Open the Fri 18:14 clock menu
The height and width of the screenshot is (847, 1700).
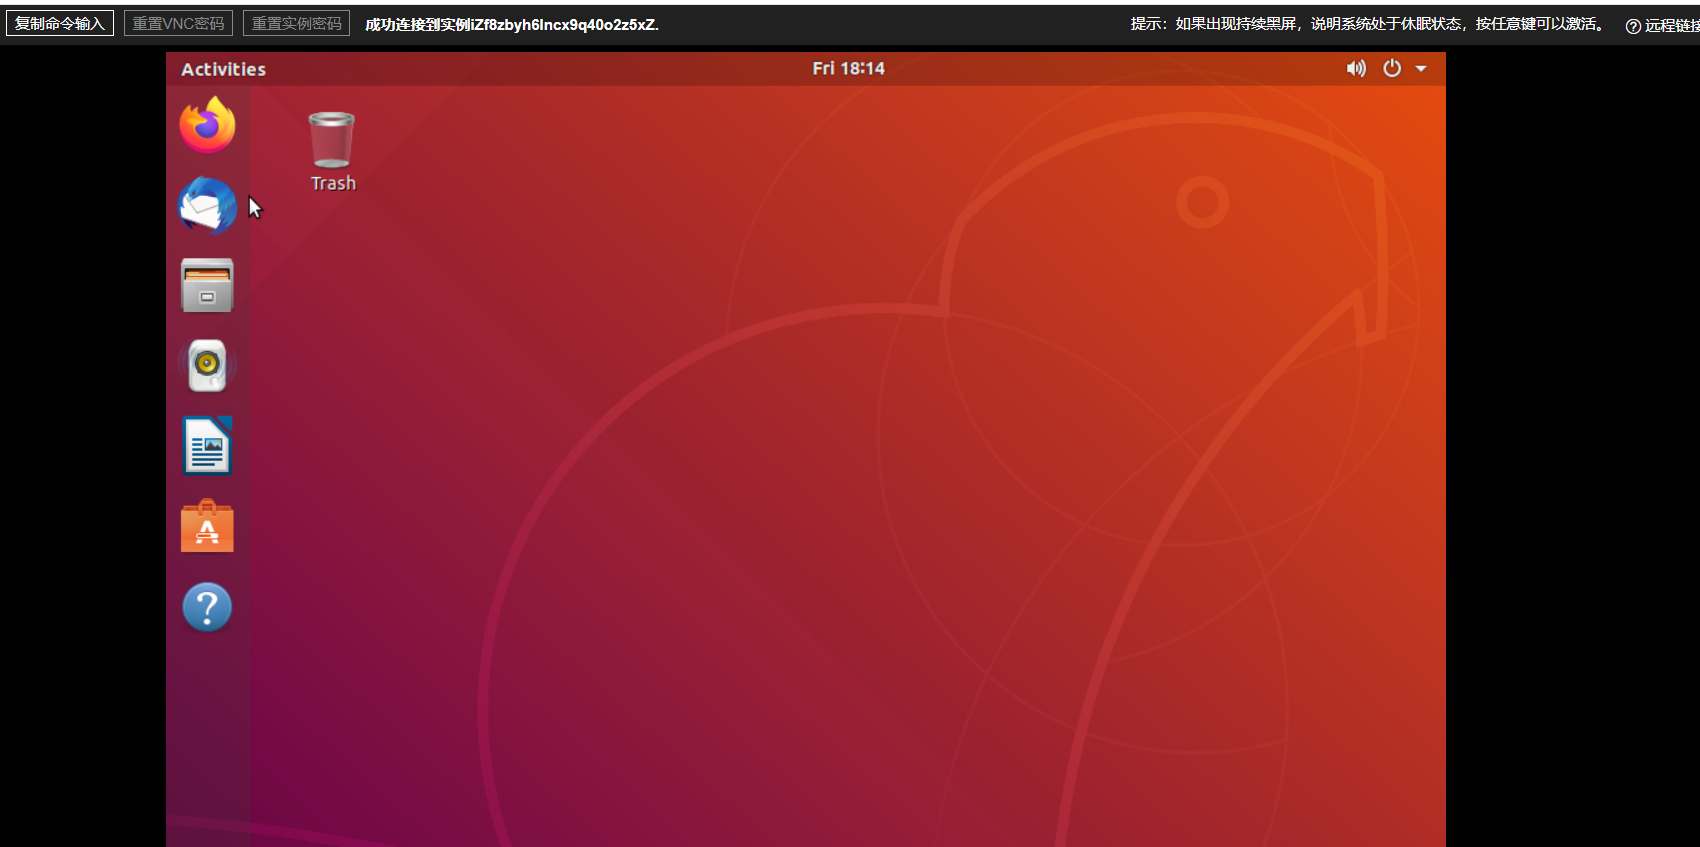click(848, 68)
